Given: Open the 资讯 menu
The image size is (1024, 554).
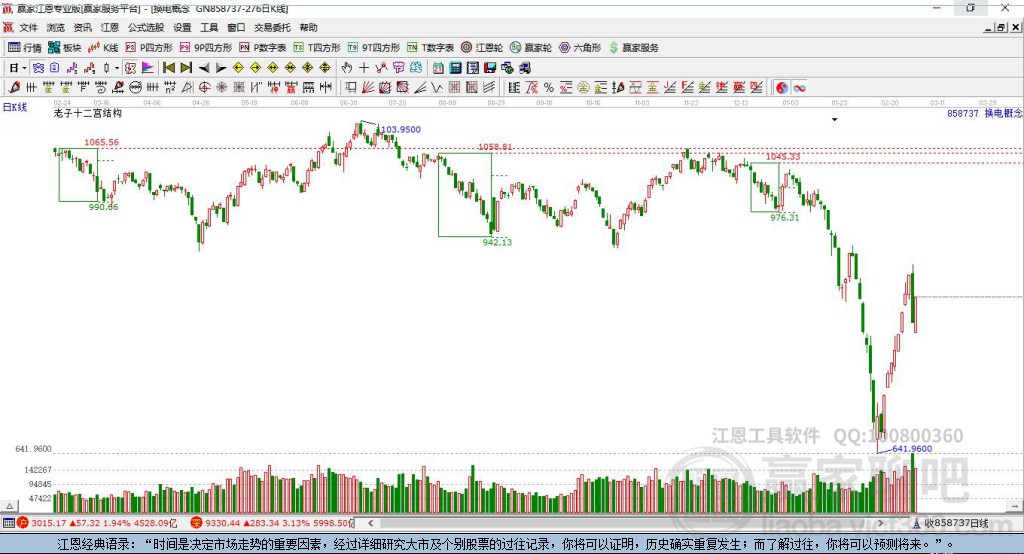Looking at the screenshot, I should tap(82, 27).
